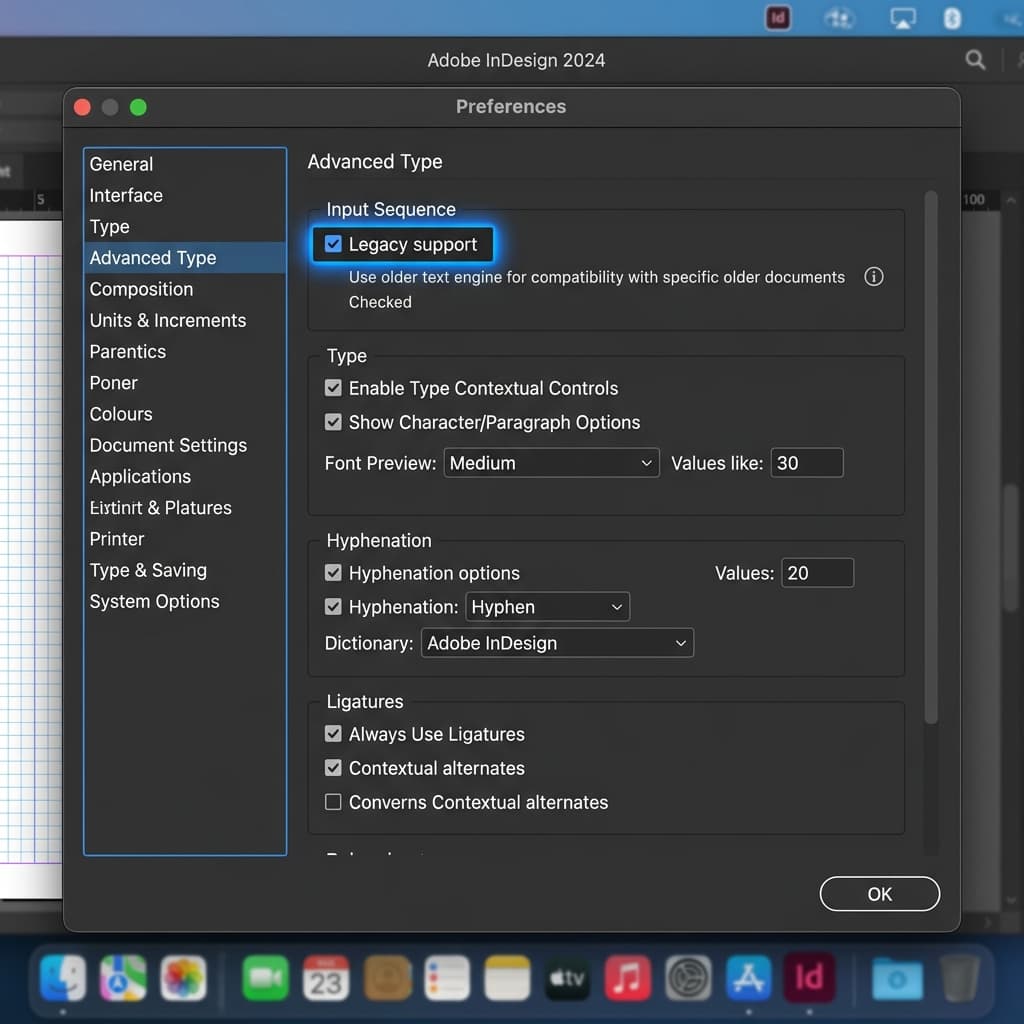Image resolution: width=1024 pixels, height=1024 pixels.
Task: Open App Store from the Dock
Action: [748, 978]
